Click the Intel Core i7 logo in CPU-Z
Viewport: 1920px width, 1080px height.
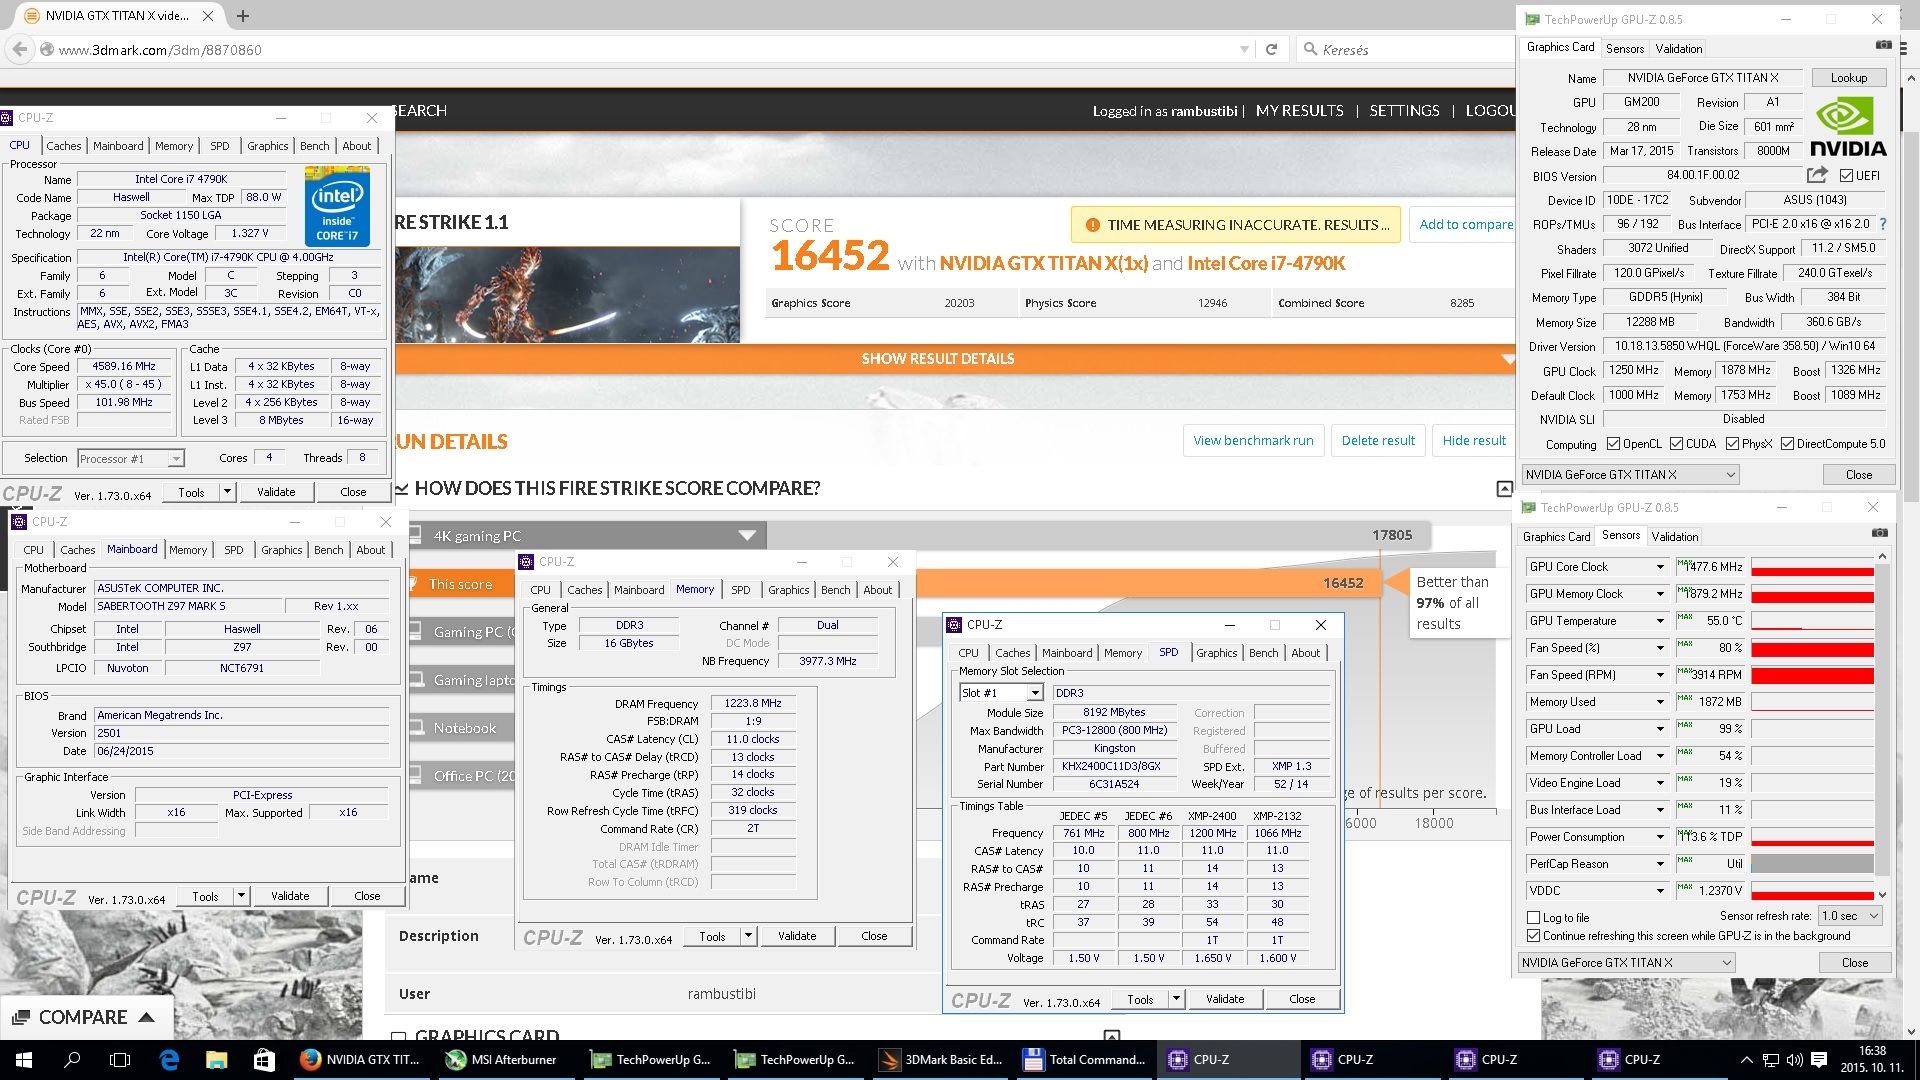point(338,207)
